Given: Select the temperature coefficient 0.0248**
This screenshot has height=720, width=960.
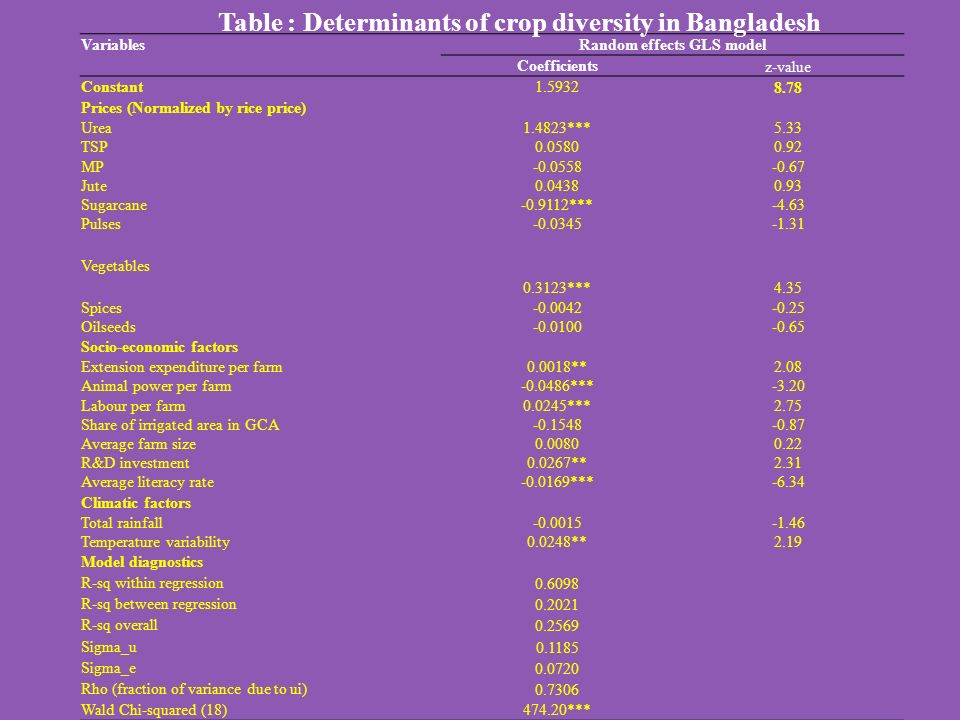Looking at the screenshot, I should coord(557,542).
